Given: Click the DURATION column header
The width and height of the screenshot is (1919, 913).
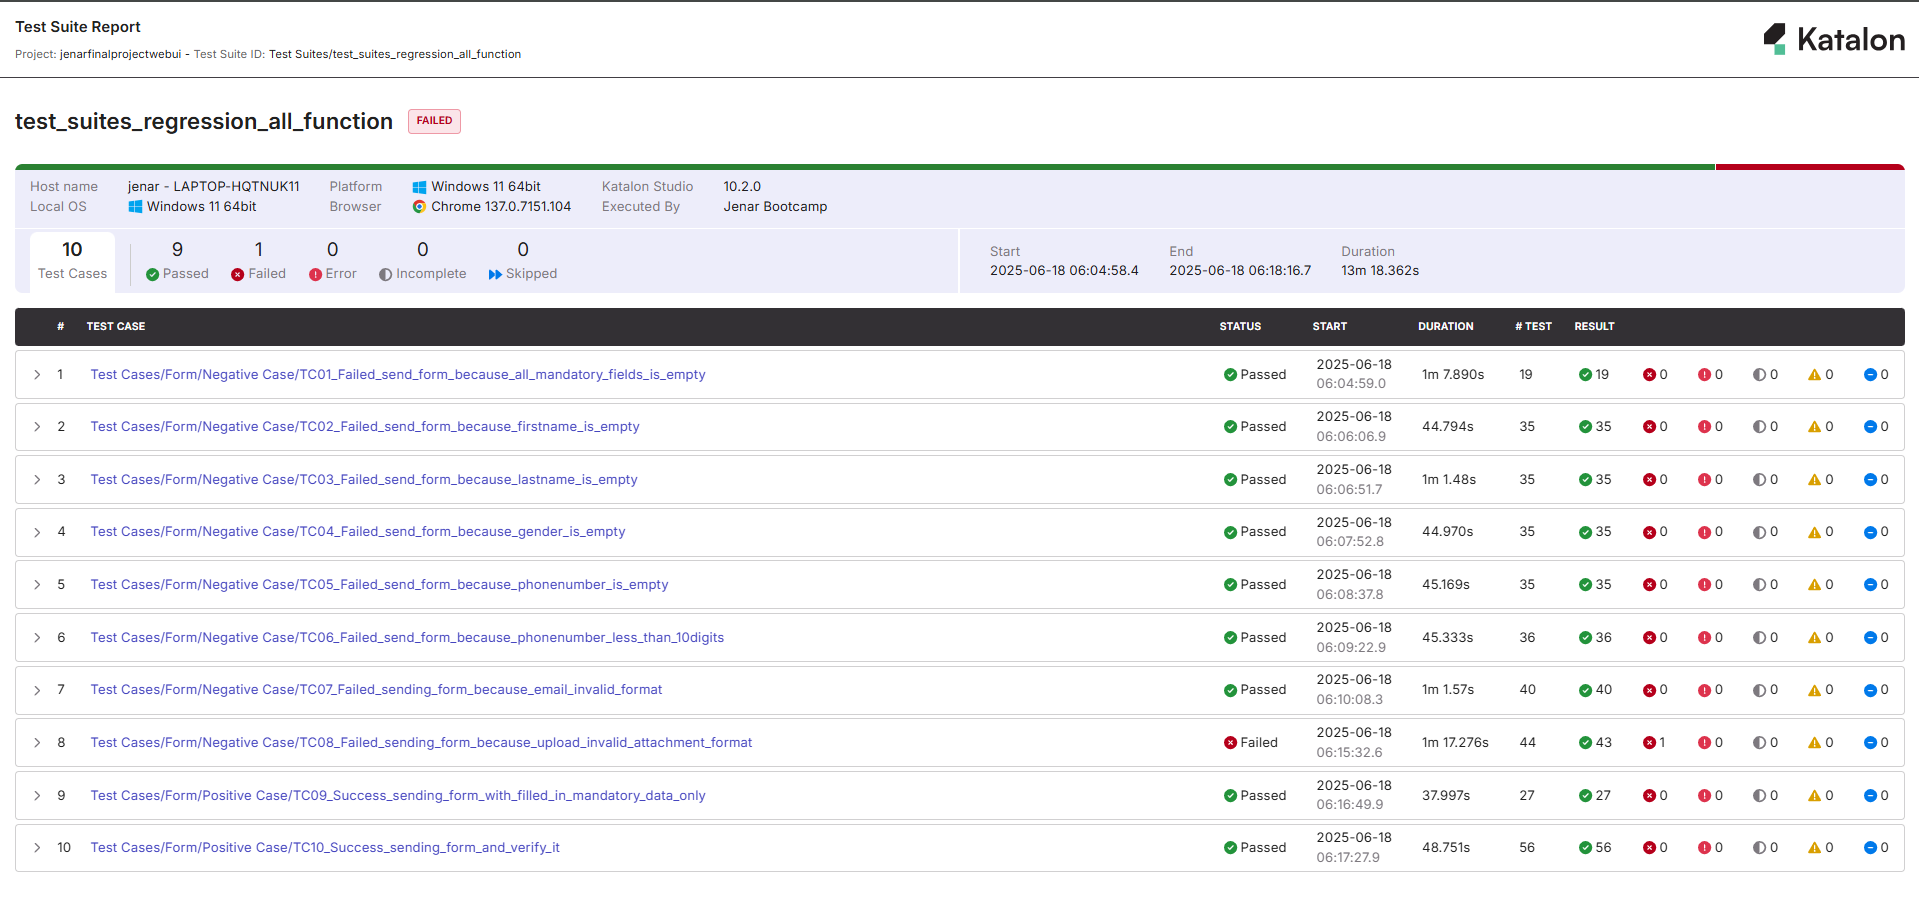Looking at the screenshot, I should pyautogui.click(x=1445, y=327).
